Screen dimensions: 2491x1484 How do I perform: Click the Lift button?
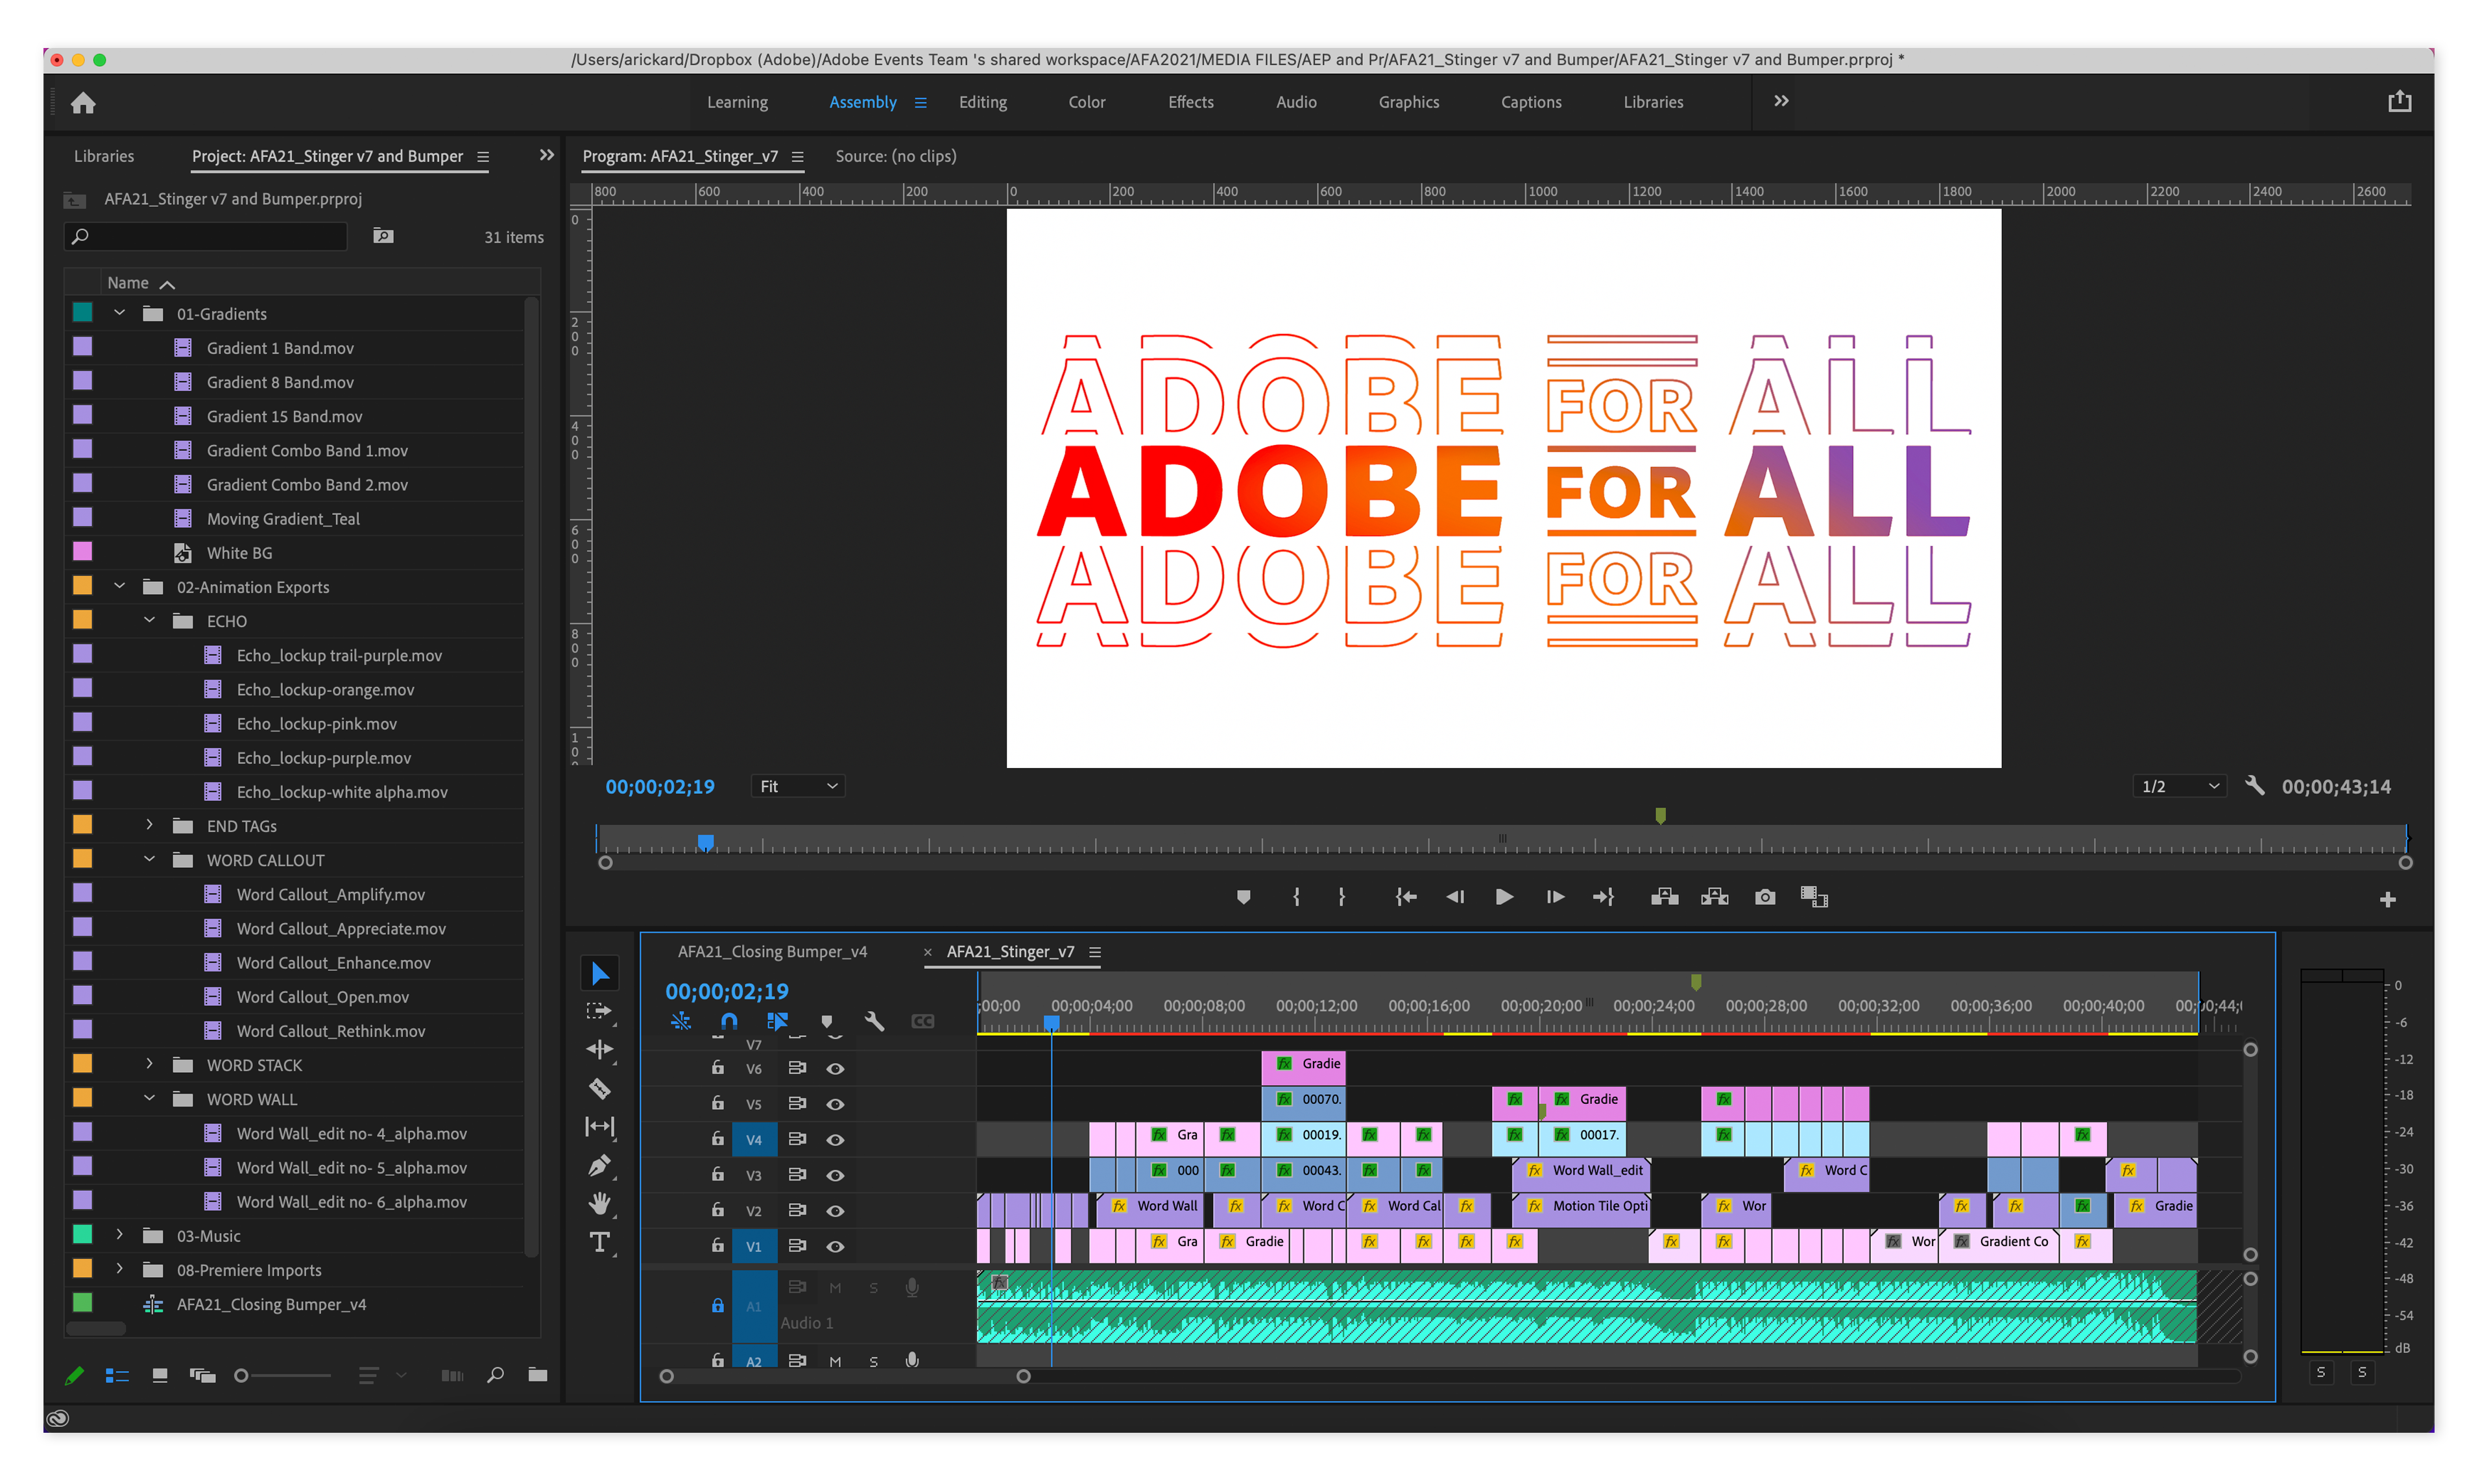[x=1665, y=897]
